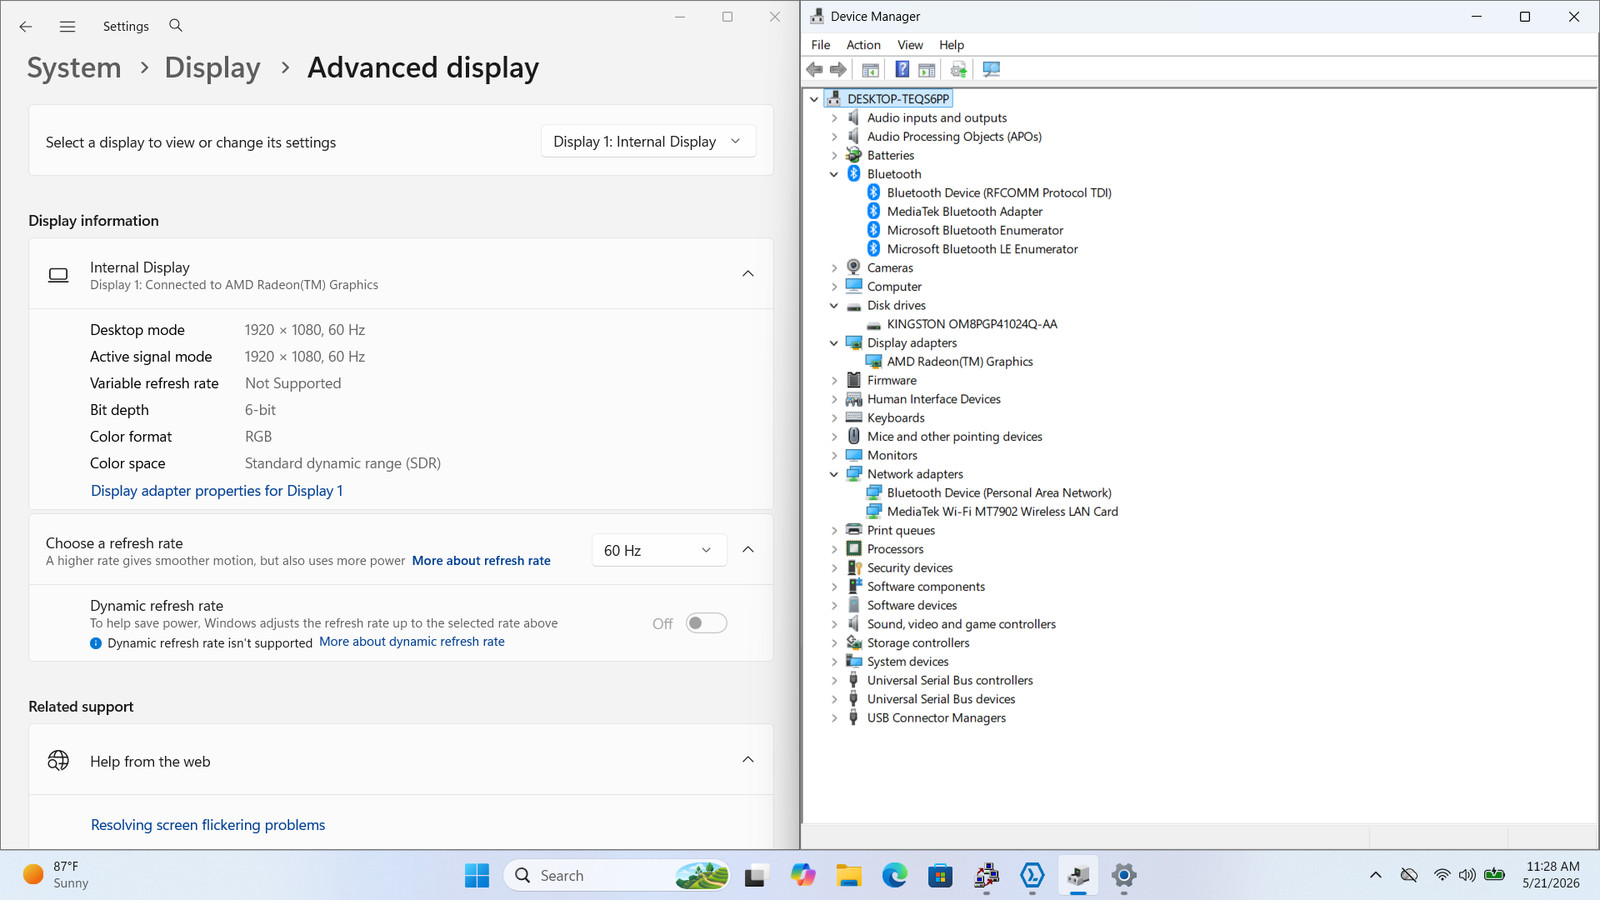This screenshot has width=1600, height=900.
Task: Click the Batteries category icon
Action: coord(854,155)
